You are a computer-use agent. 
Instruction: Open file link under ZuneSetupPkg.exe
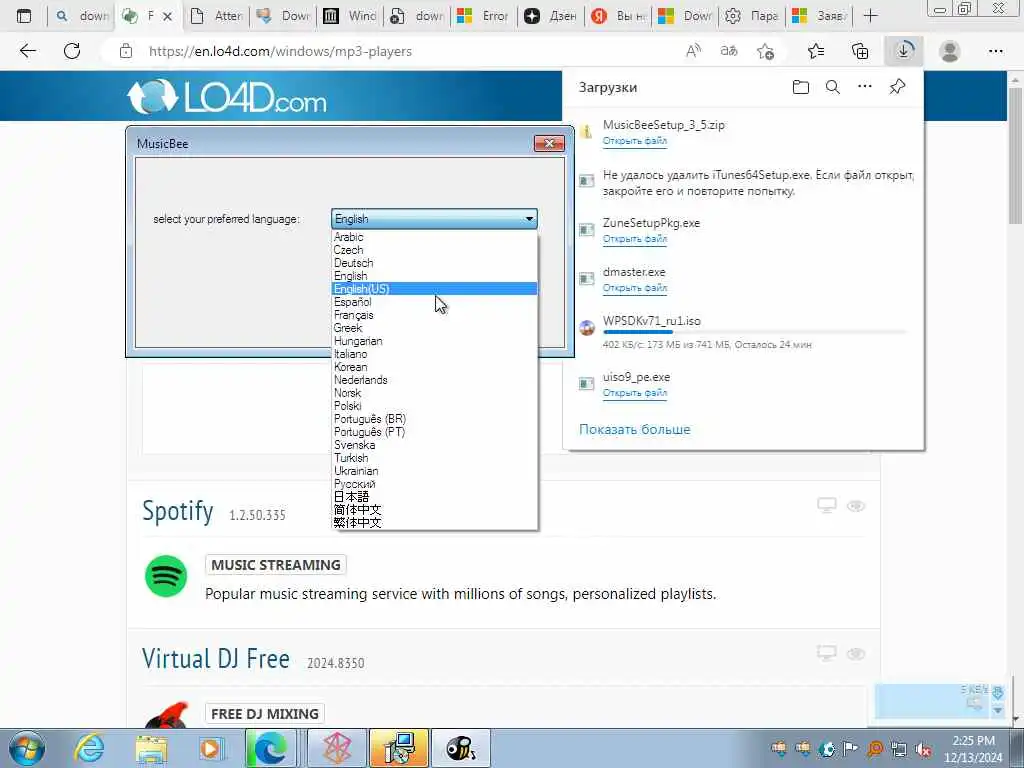[x=634, y=239]
